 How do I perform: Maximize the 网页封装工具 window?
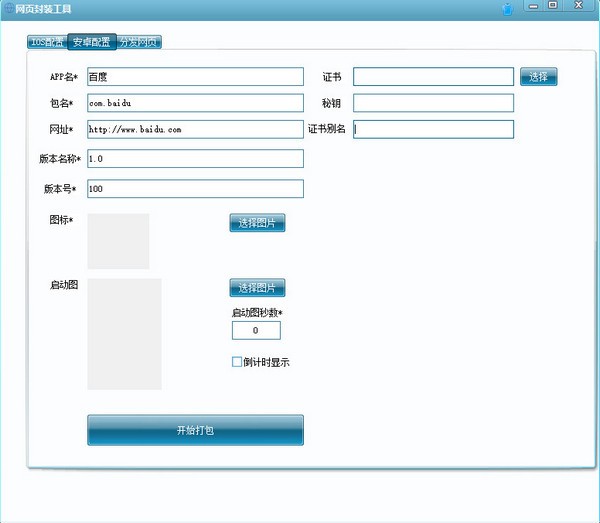coord(553,5)
